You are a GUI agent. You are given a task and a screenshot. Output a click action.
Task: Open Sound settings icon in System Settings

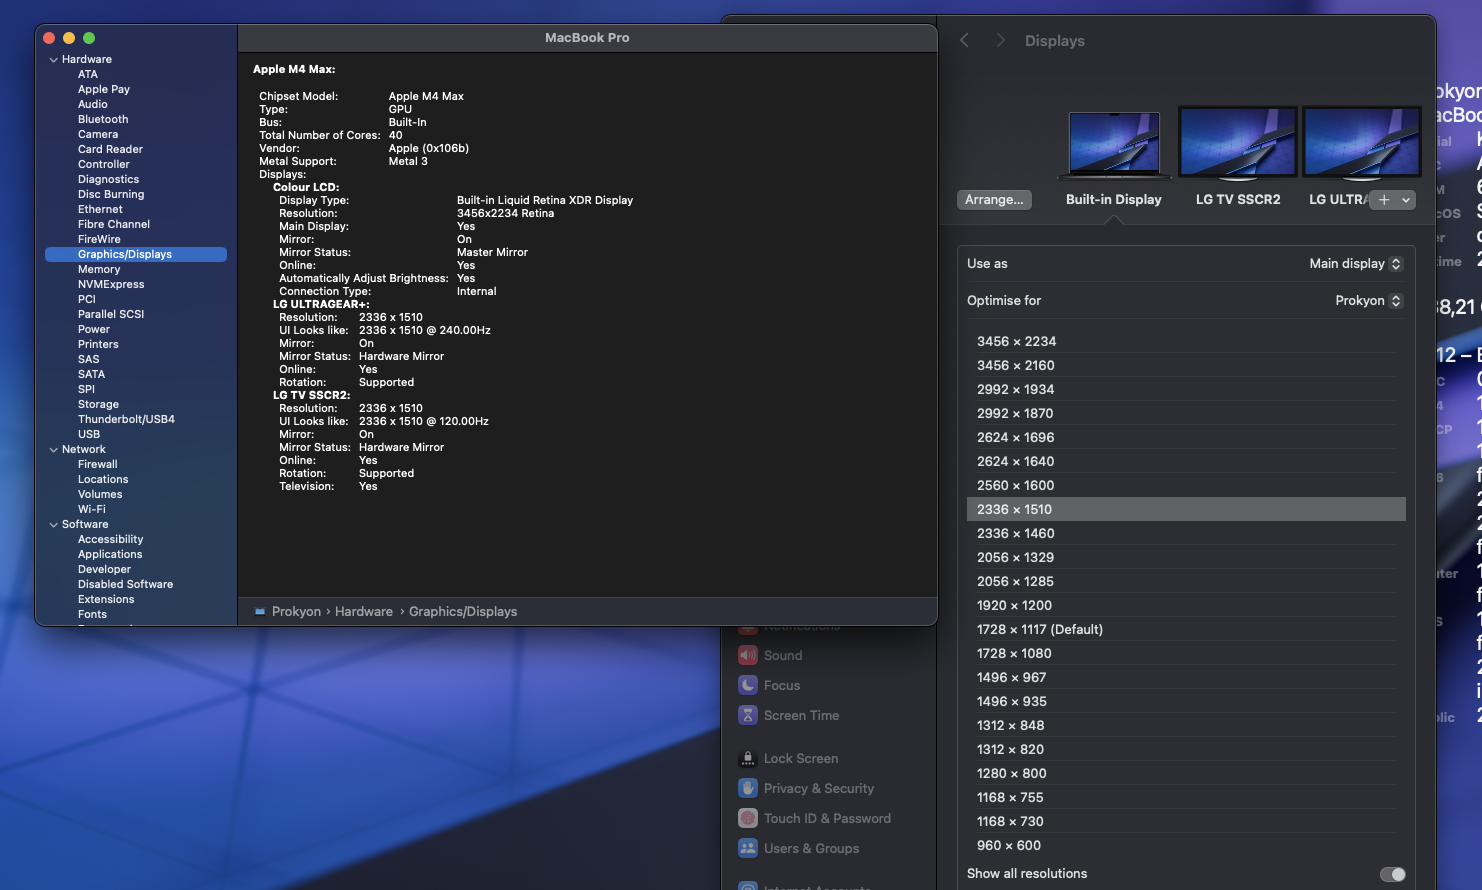(748, 655)
